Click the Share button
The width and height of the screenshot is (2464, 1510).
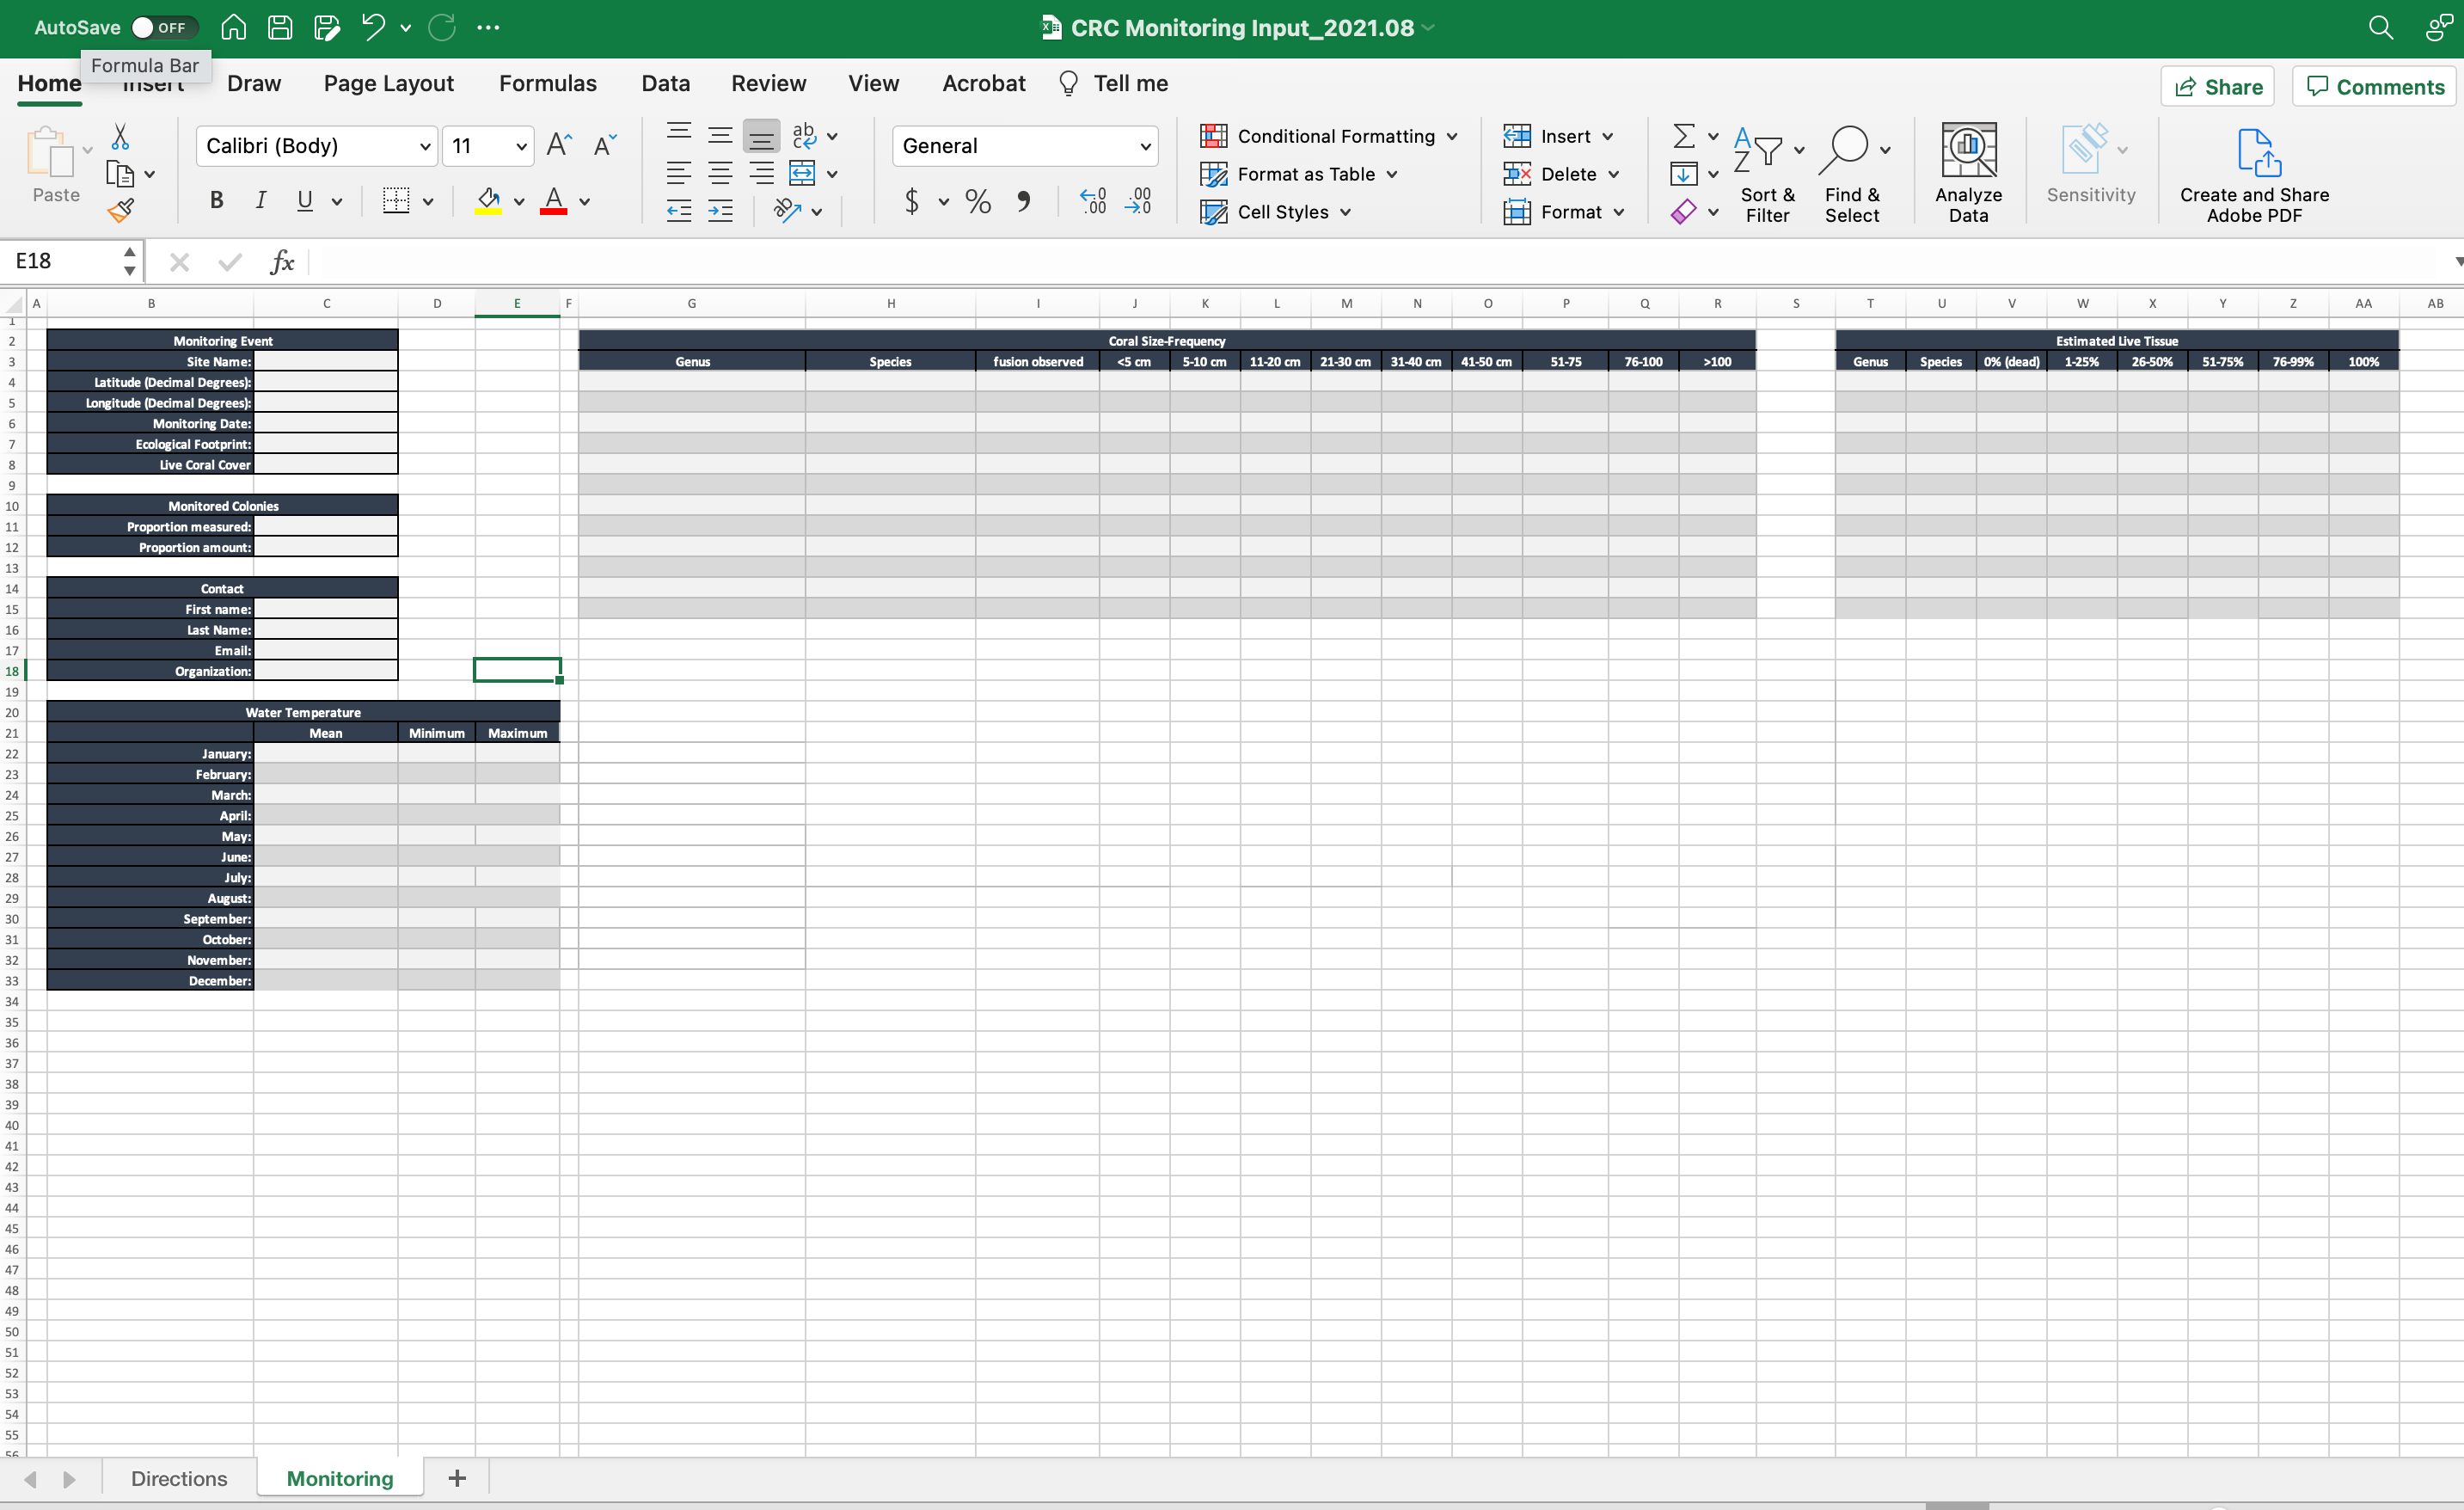[2217, 87]
